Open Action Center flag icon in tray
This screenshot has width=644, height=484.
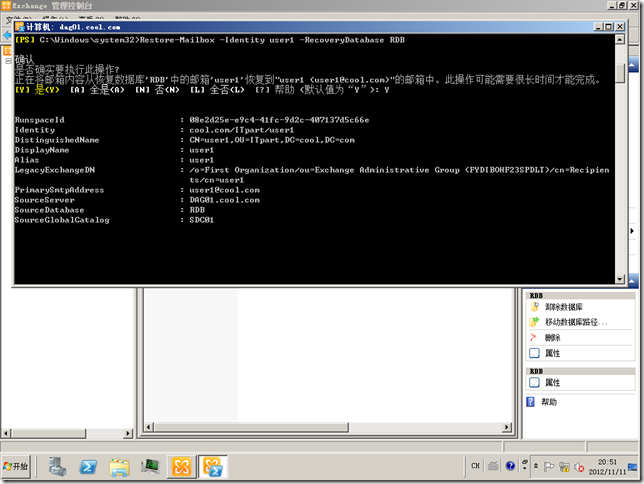point(549,467)
